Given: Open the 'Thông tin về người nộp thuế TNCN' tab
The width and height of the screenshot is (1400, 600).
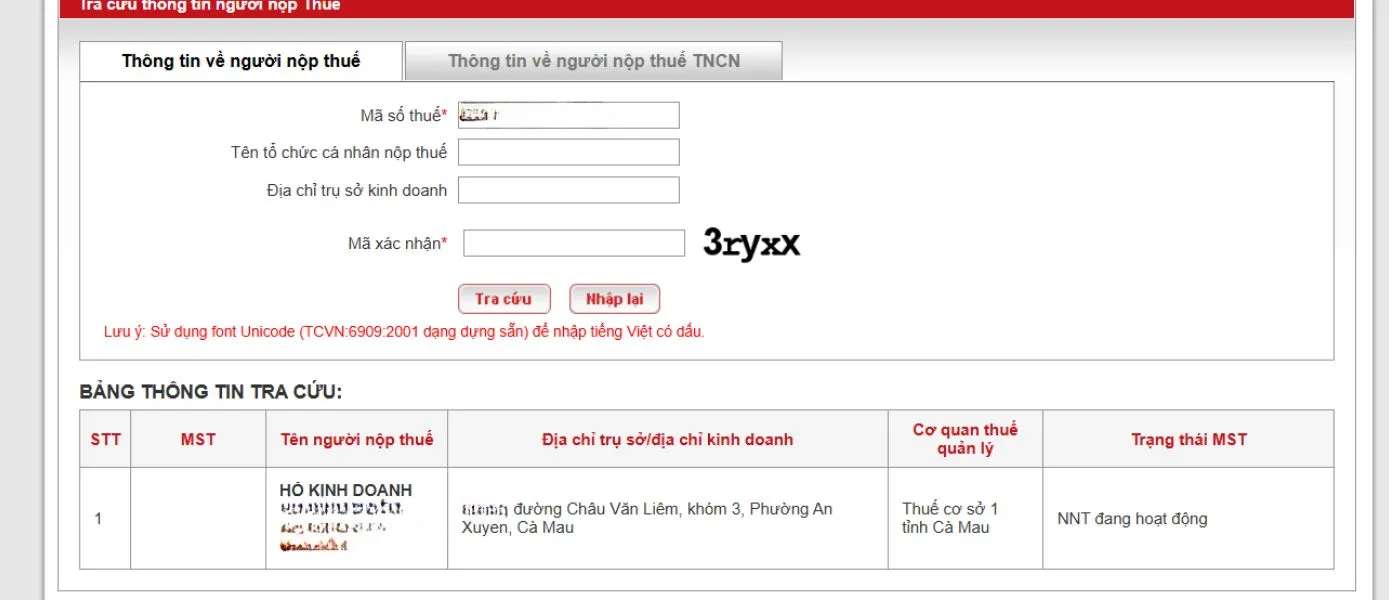Looking at the screenshot, I should (x=594, y=61).
